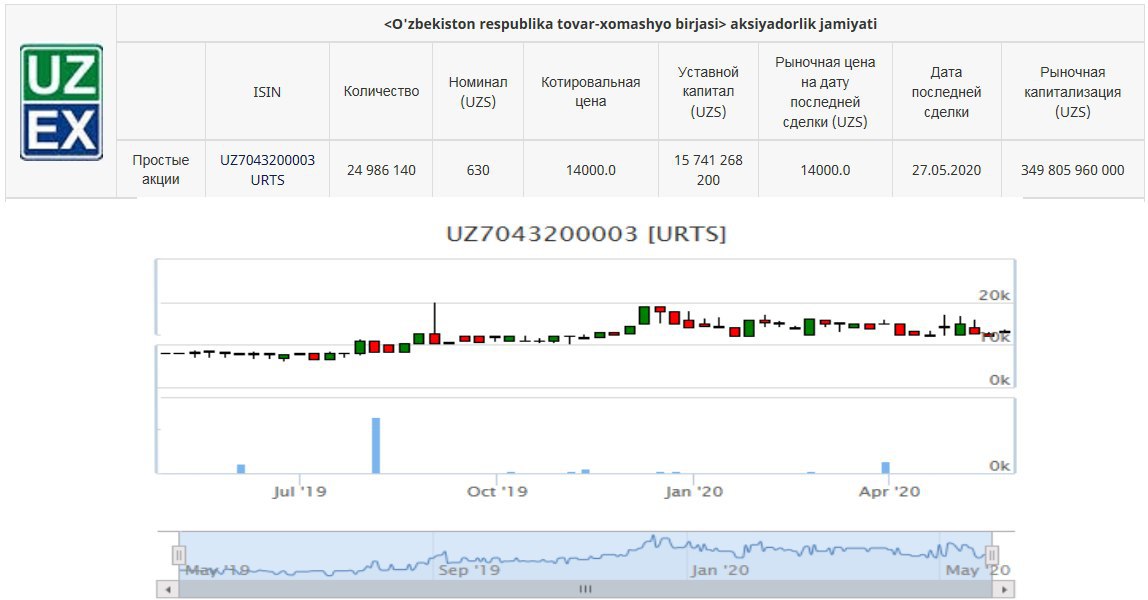Image resolution: width=1148 pixels, height=600 pixels.
Task: Click the scrollbar left arrow button
Action: 168,588
